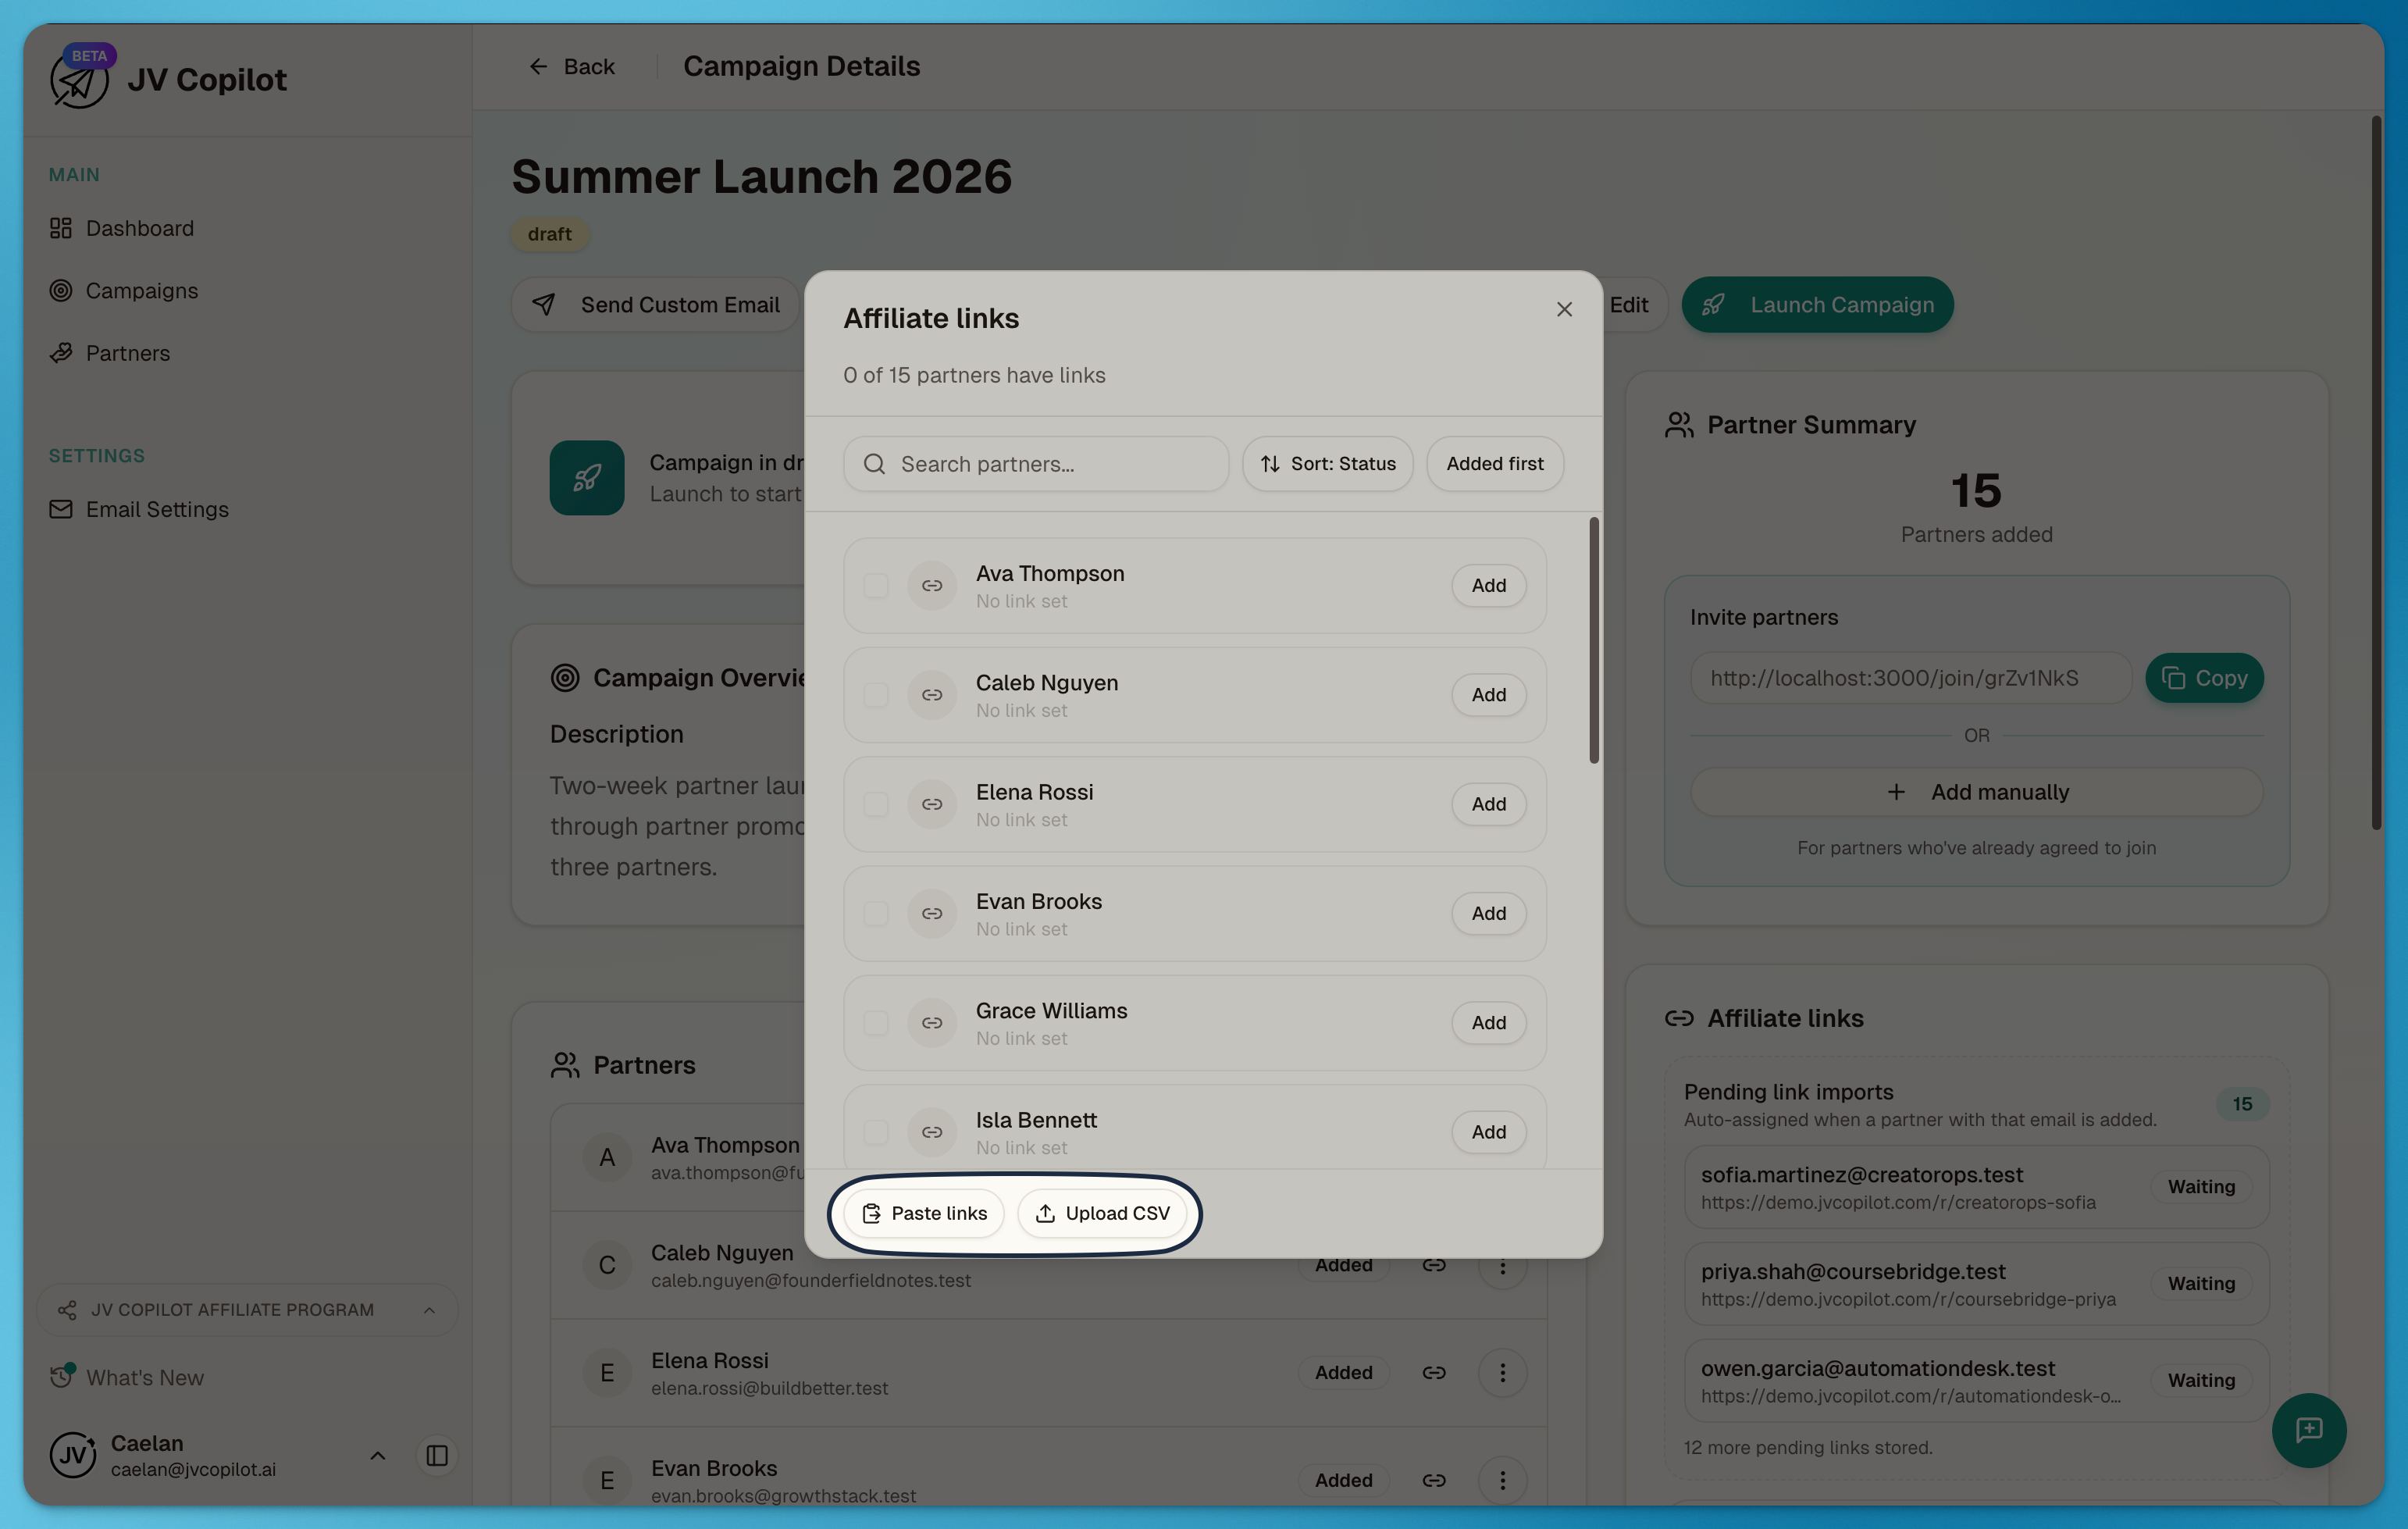Click the link icon on Evan Brooks's partner row

[1434, 1480]
